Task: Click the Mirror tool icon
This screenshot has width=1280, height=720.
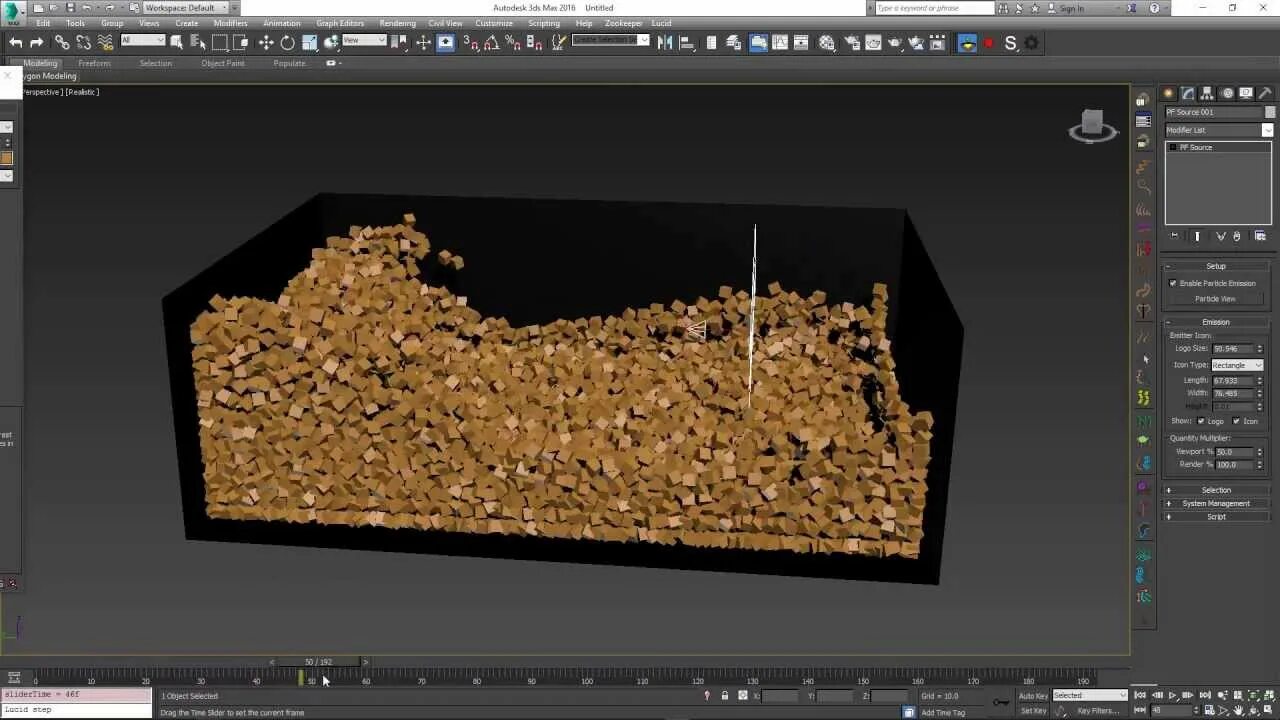Action: pyautogui.click(x=665, y=42)
